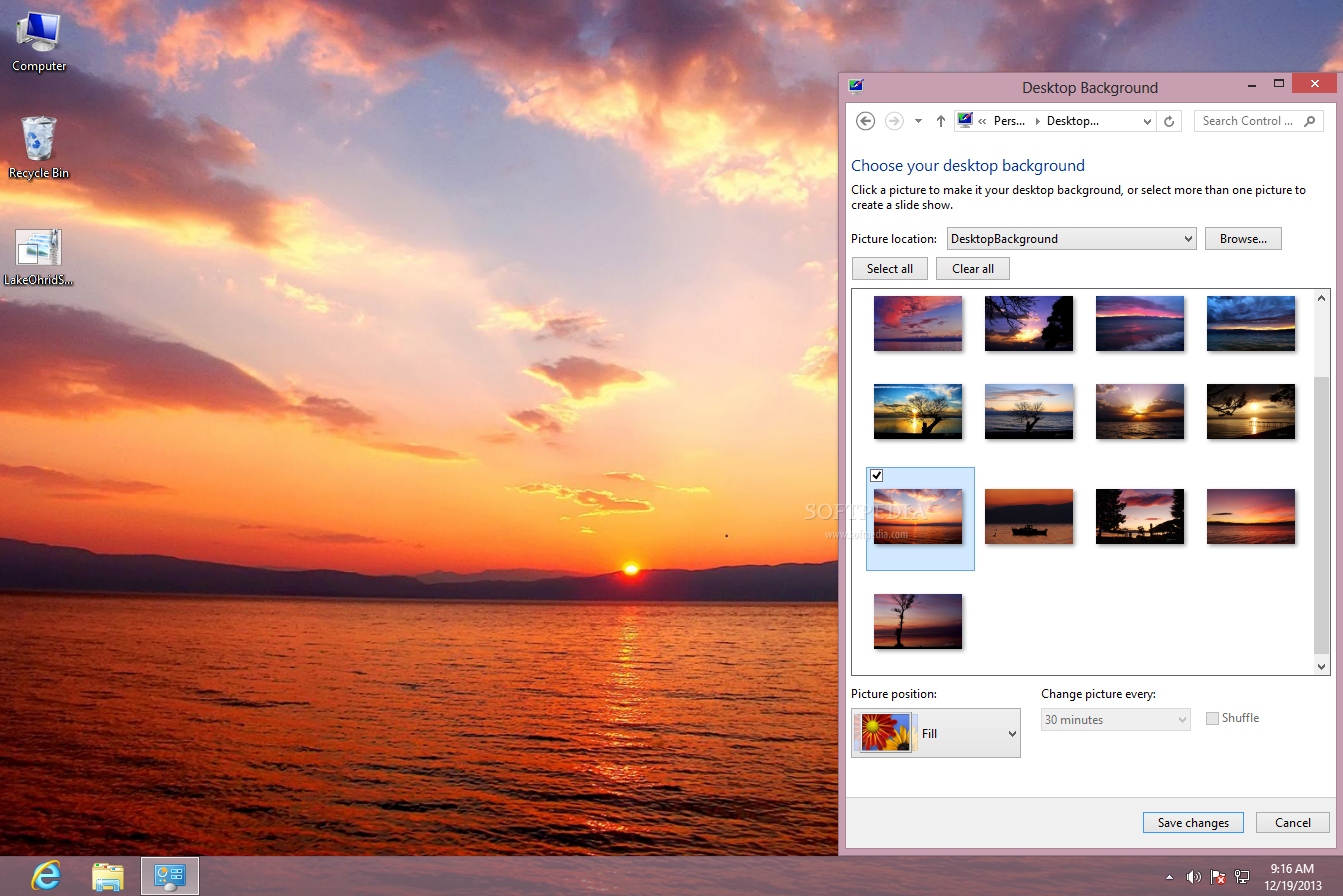Click the Search Control Panel field
This screenshot has width=1343, height=896.
click(x=1250, y=121)
